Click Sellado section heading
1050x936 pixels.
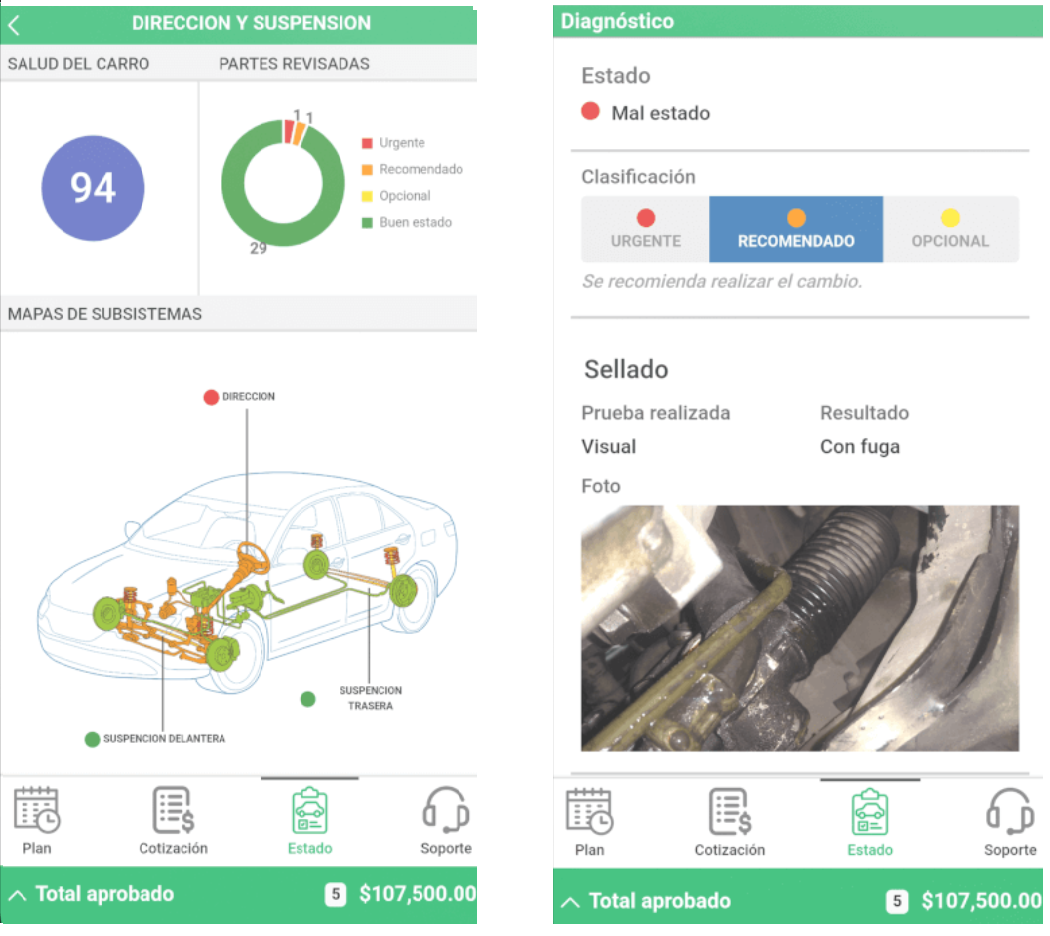626,370
